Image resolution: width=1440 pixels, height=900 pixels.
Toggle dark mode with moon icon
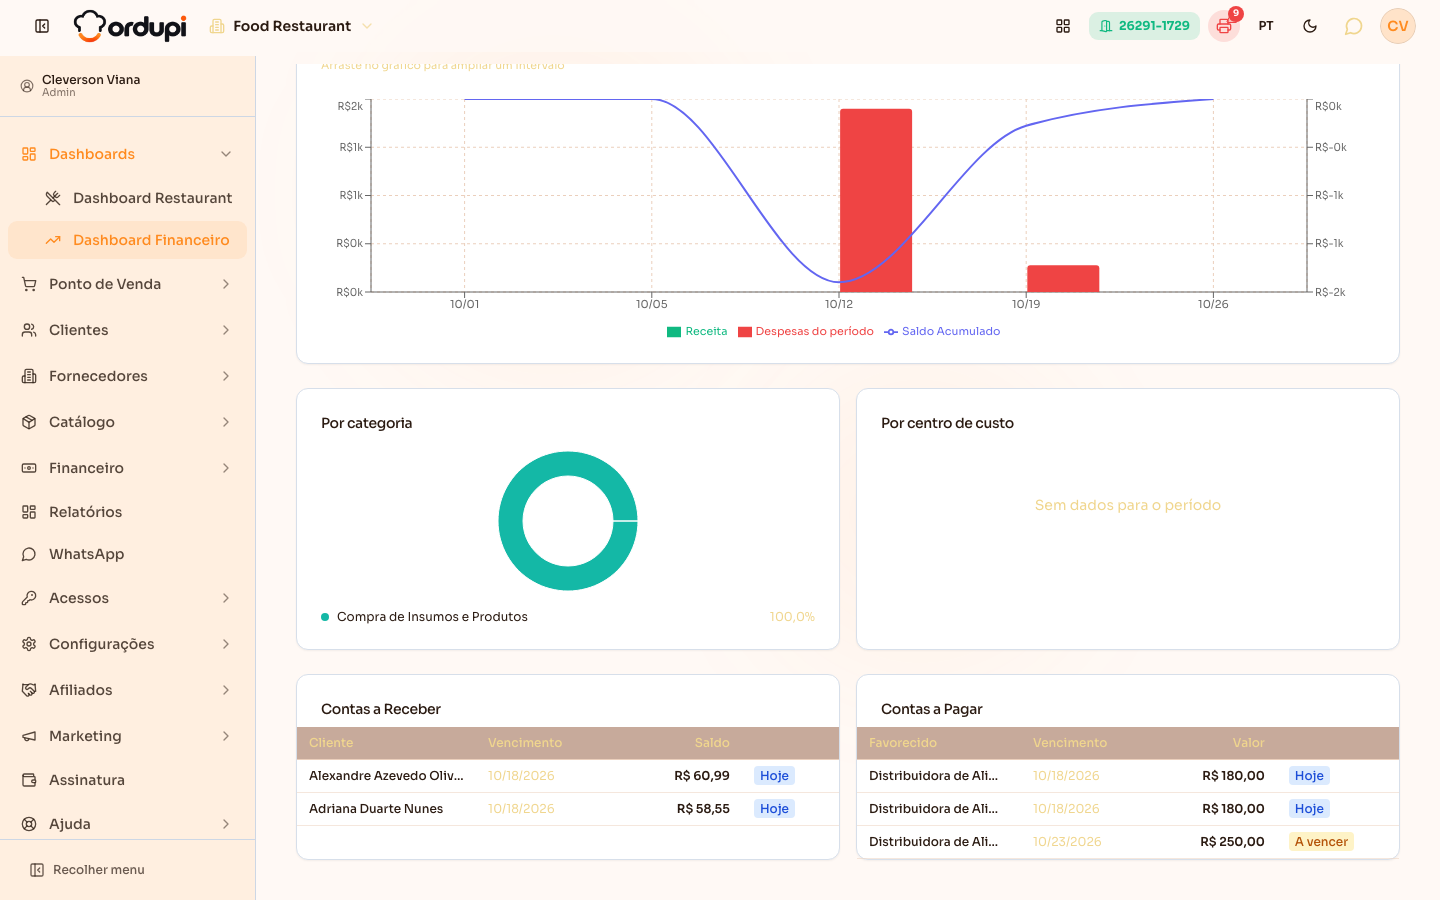1310,26
